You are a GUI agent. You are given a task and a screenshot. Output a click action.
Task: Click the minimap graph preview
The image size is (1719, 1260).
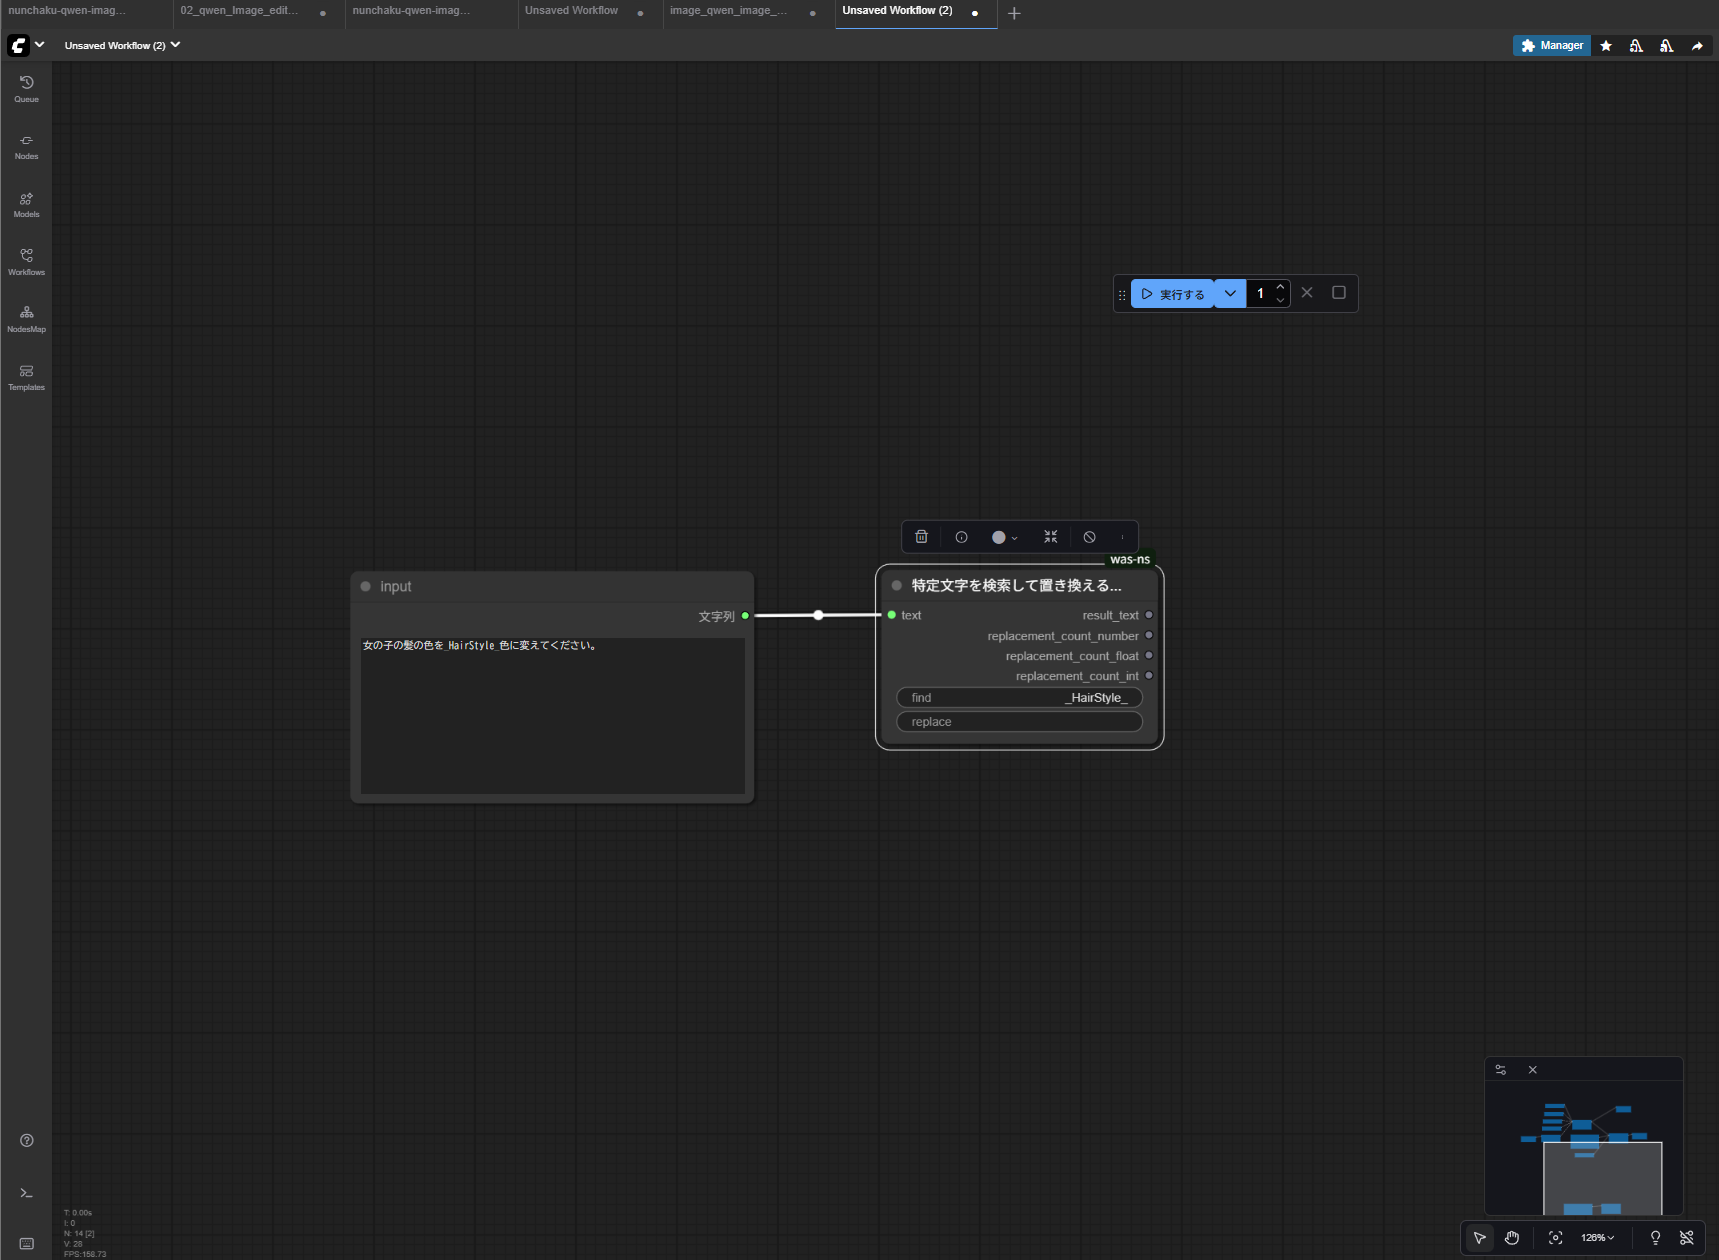[1584, 1148]
